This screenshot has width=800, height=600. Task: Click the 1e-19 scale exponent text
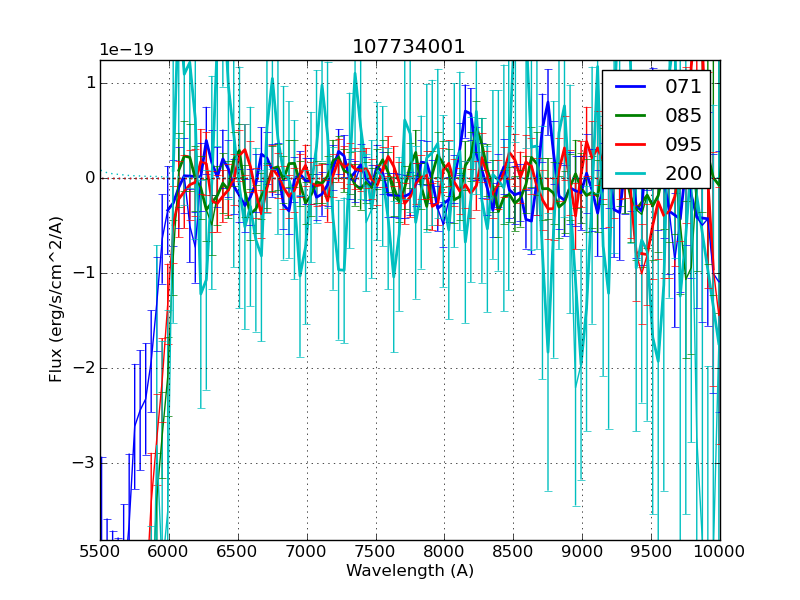click(x=126, y=50)
